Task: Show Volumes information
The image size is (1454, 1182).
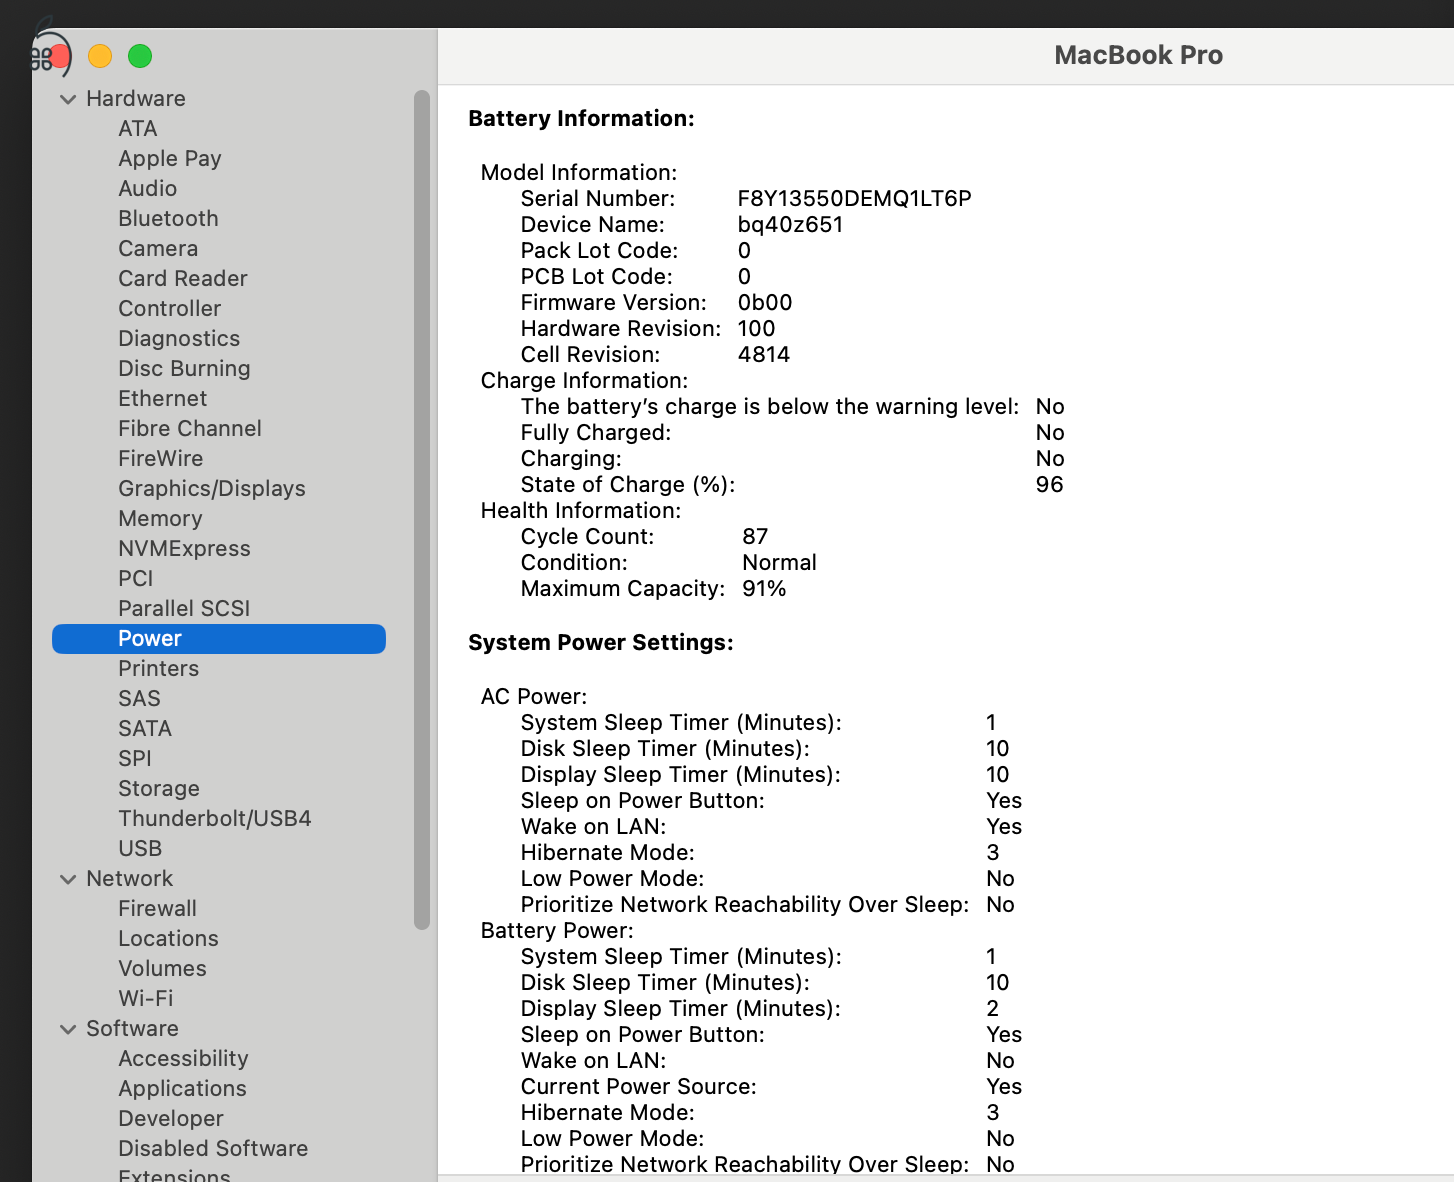Action: pyautogui.click(x=163, y=969)
